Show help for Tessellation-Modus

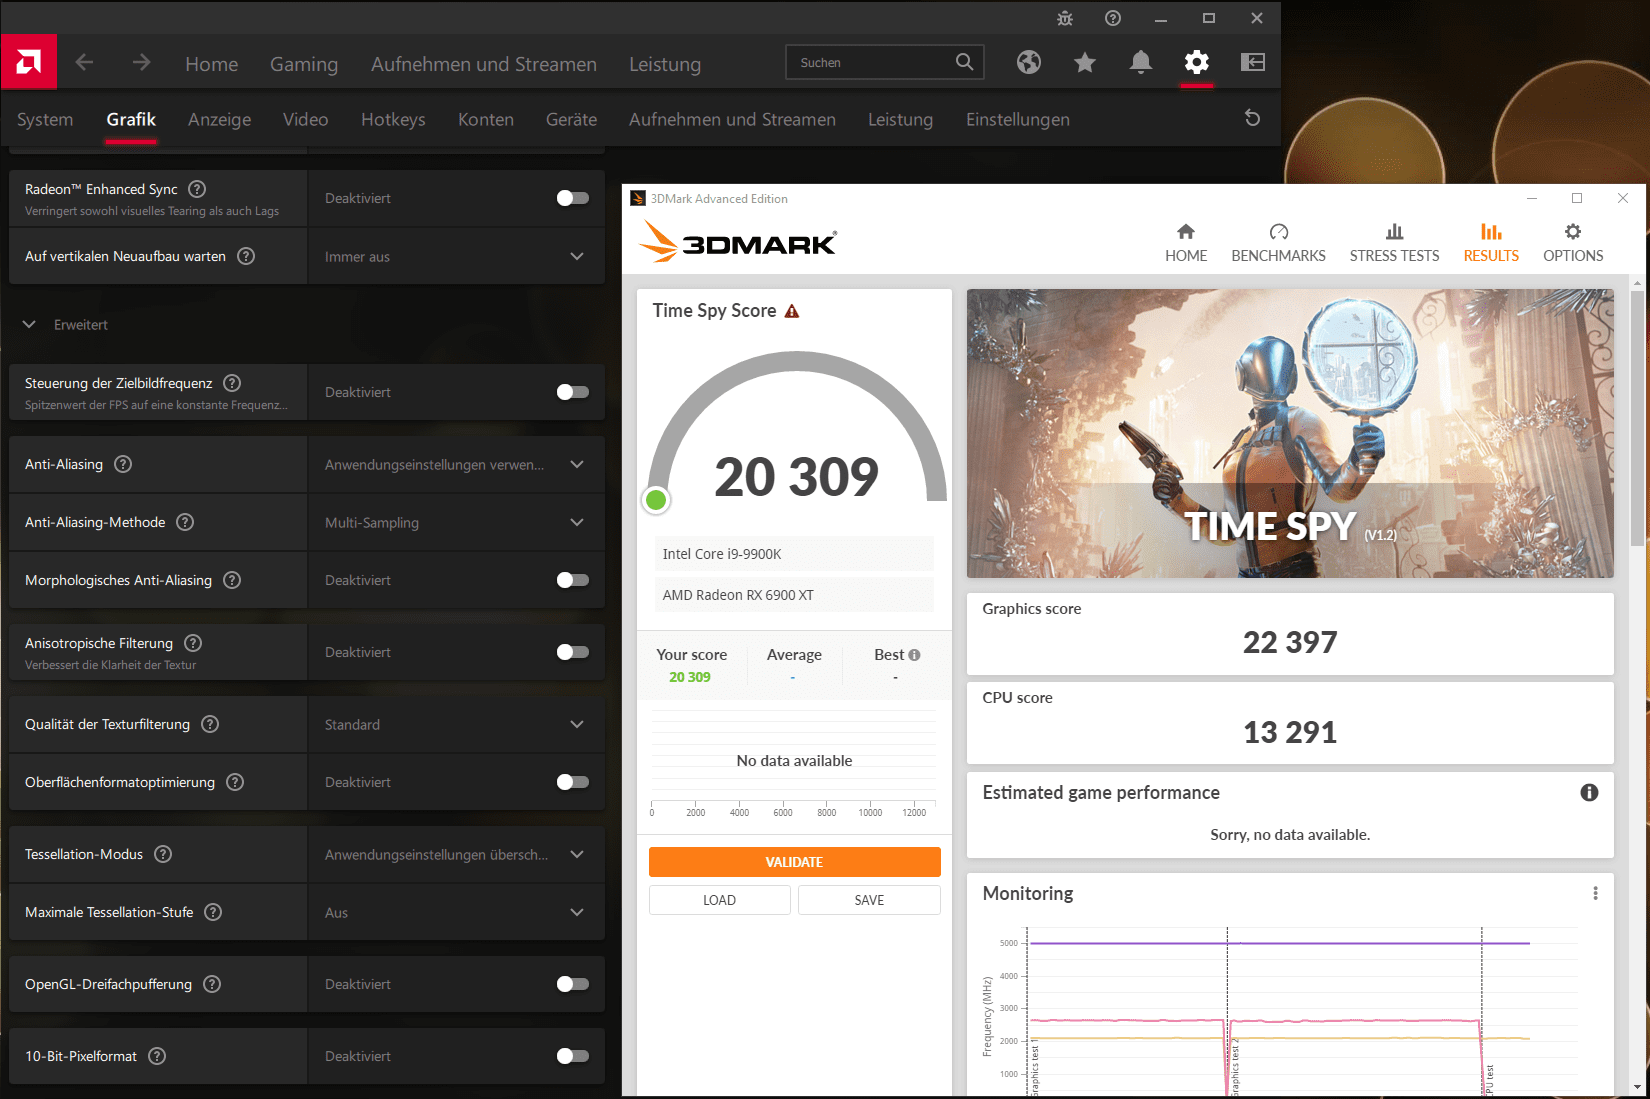(163, 854)
